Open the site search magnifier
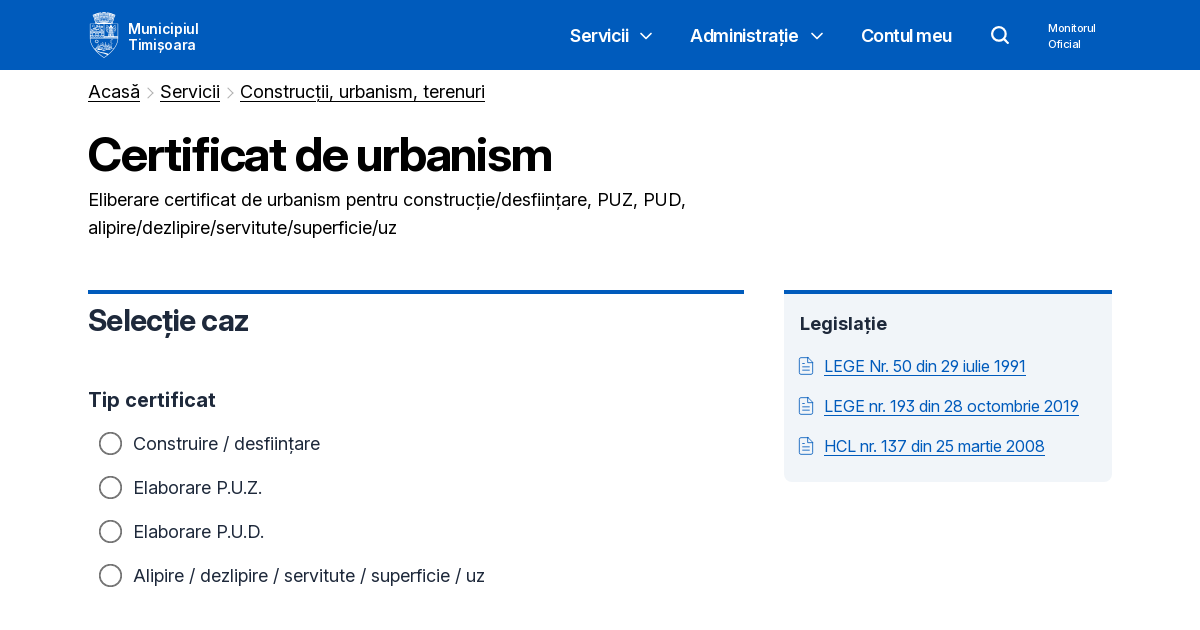This screenshot has width=1200, height=630. [x=999, y=35]
